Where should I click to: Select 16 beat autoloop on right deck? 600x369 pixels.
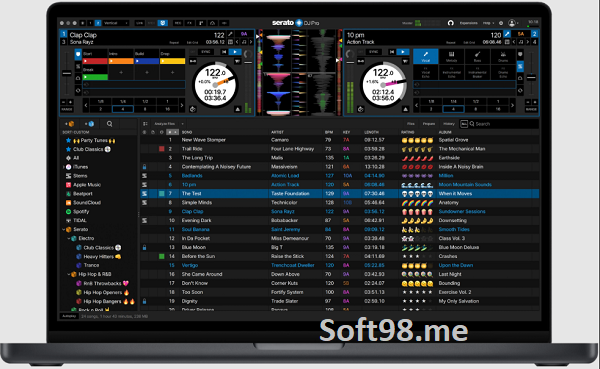tap(498, 109)
